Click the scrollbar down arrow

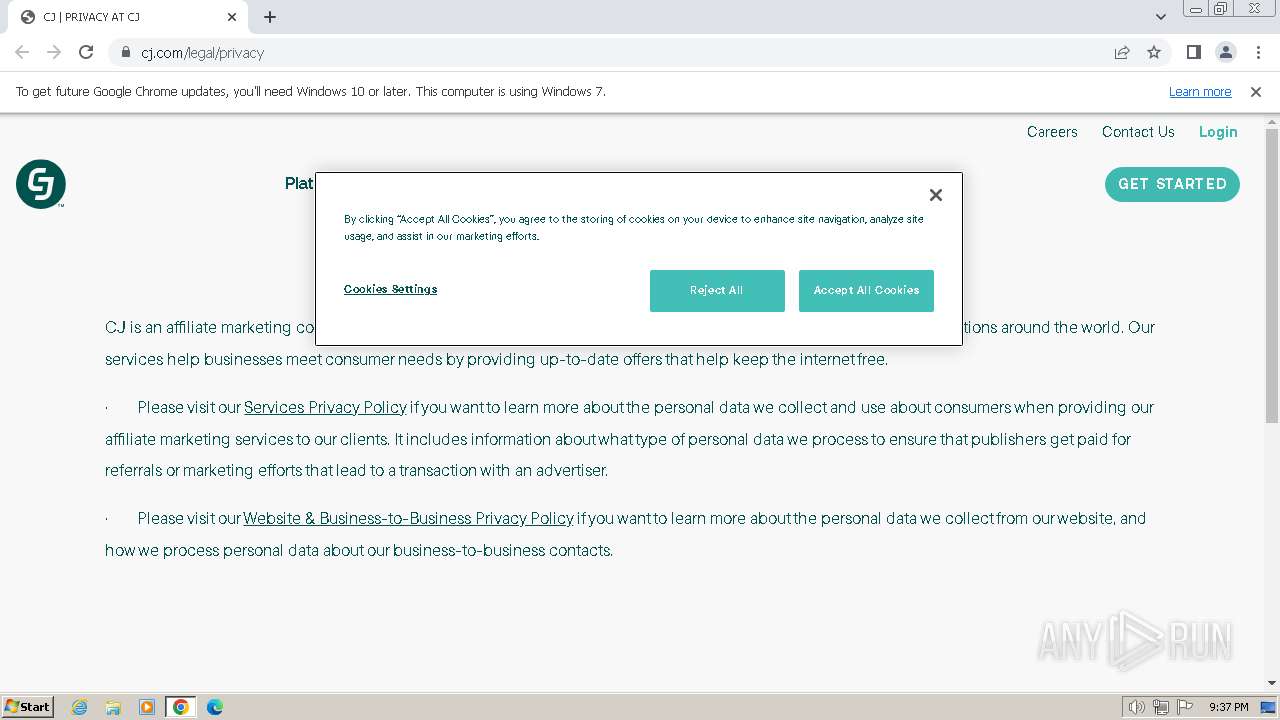1272,683
